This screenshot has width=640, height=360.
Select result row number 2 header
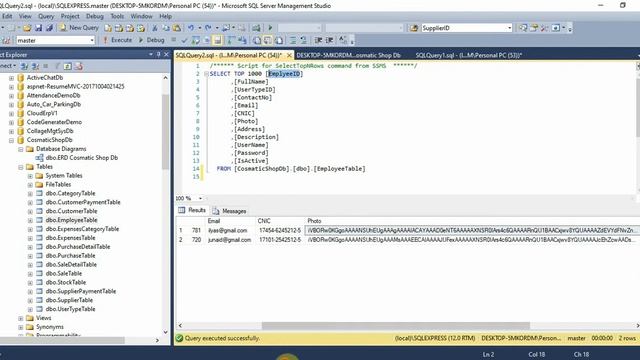click(x=180, y=240)
